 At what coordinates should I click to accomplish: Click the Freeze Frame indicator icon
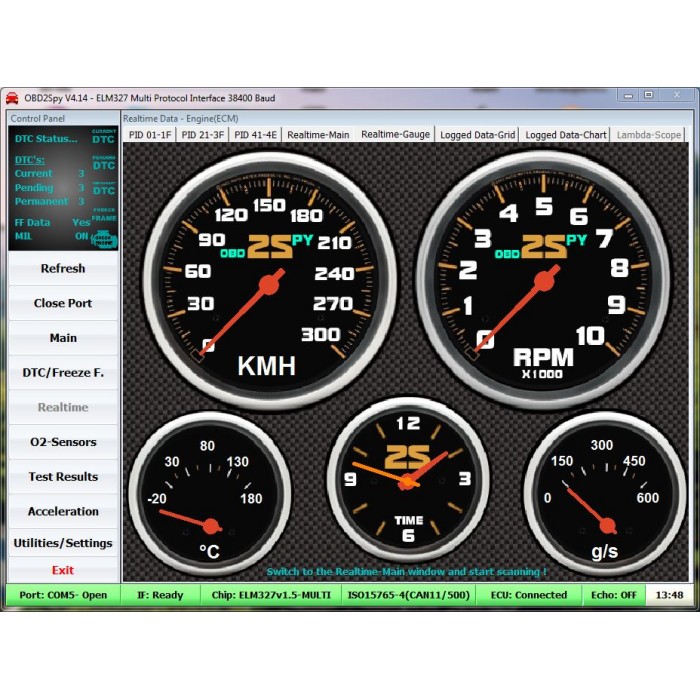pos(104,214)
